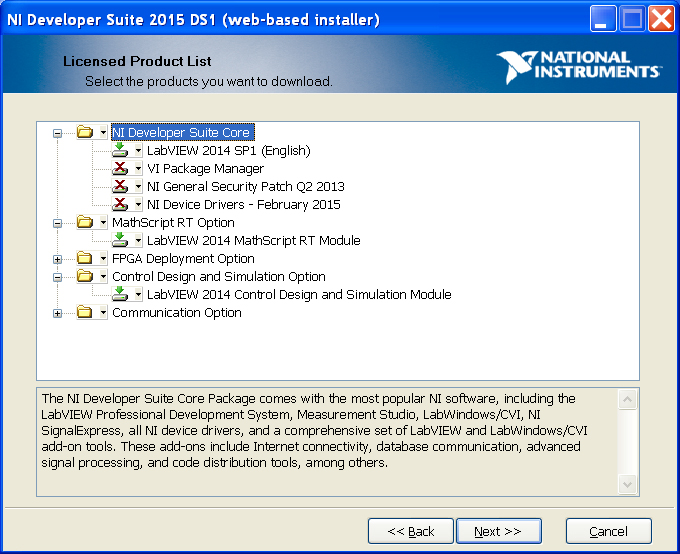Open the install-state dropdown arrow for LabVIEW 2014 SP1

pyautogui.click(x=138, y=151)
